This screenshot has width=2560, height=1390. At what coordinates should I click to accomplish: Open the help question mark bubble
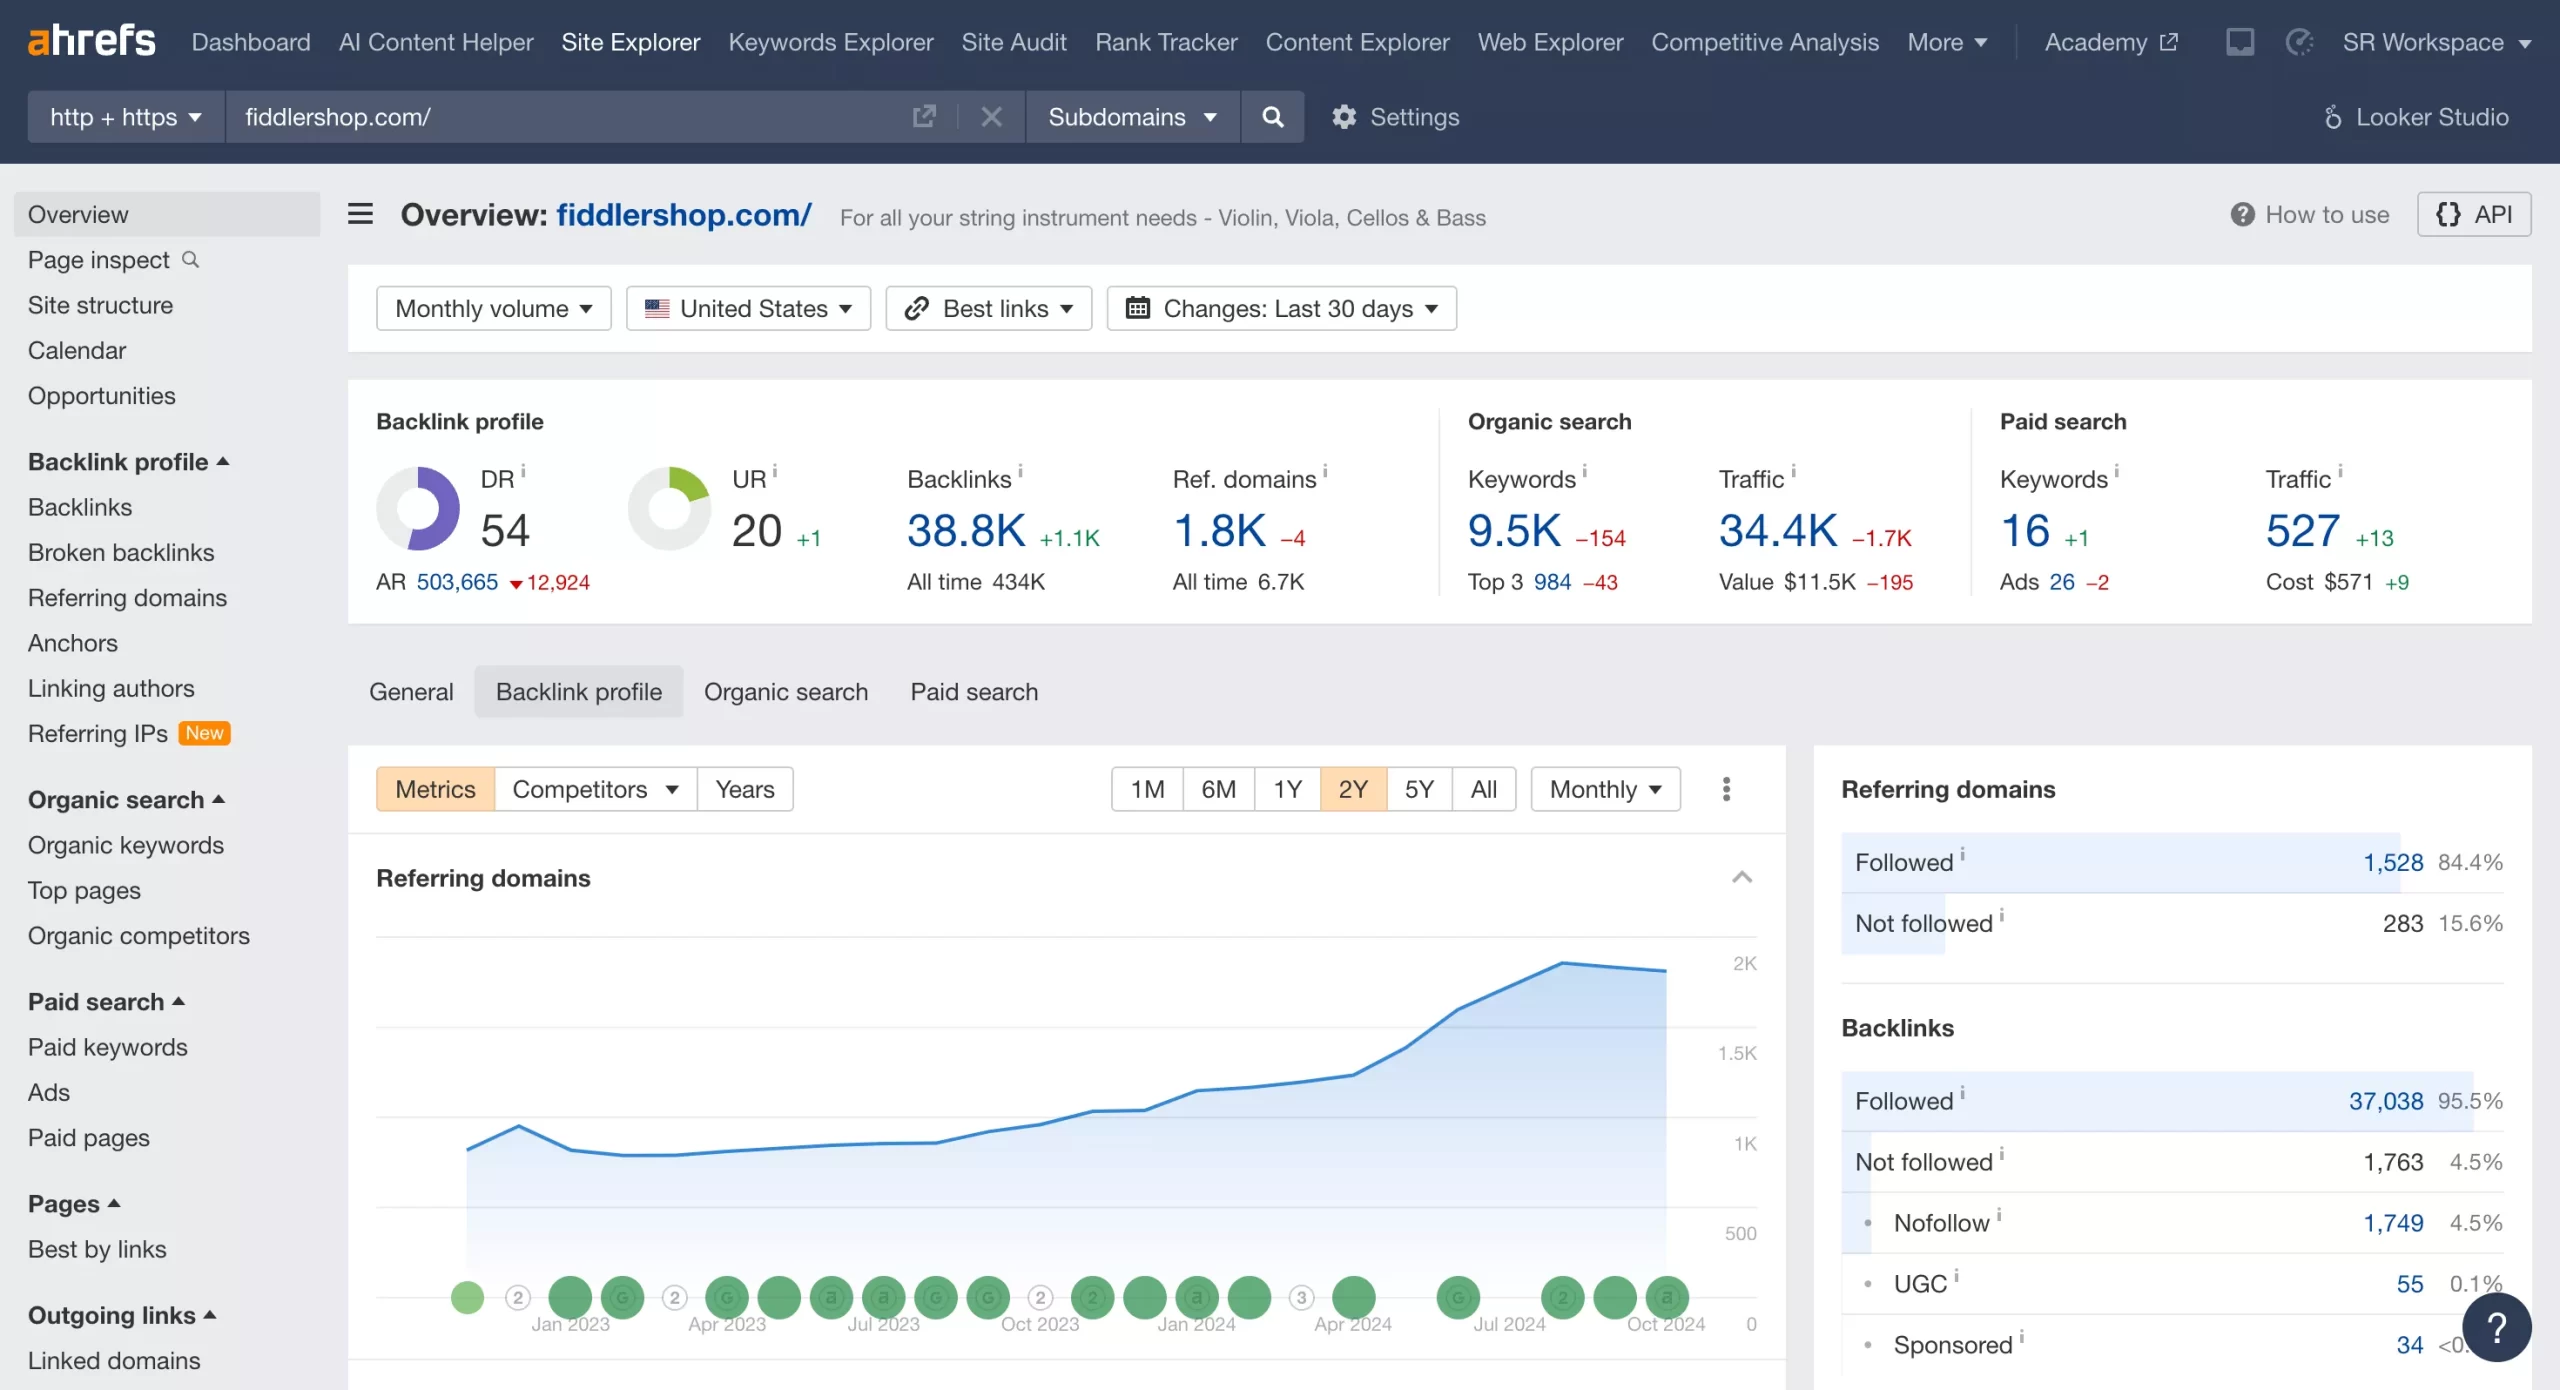[x=2496, y=1328]
